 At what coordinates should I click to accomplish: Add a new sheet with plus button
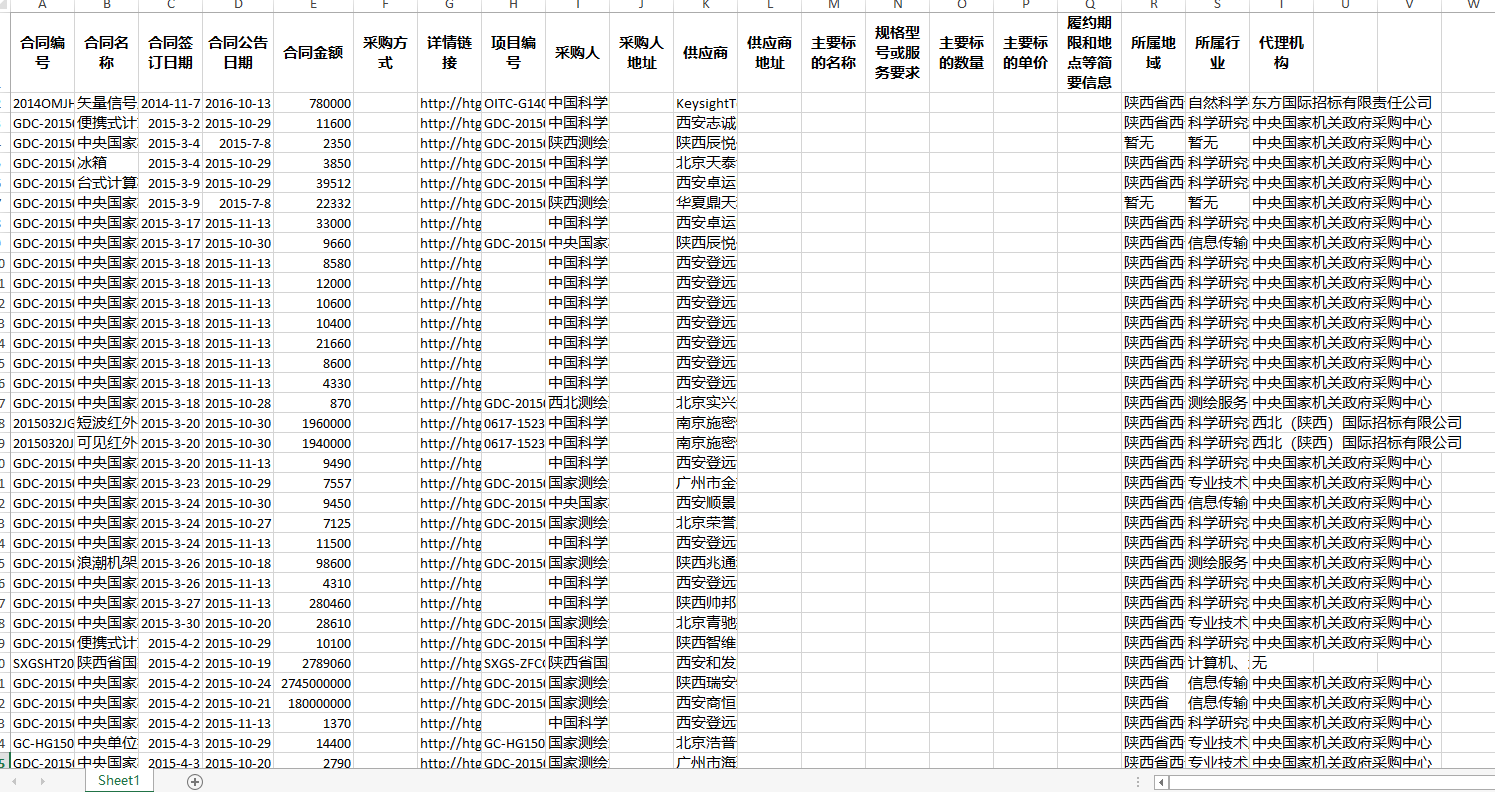click(195, 781)
